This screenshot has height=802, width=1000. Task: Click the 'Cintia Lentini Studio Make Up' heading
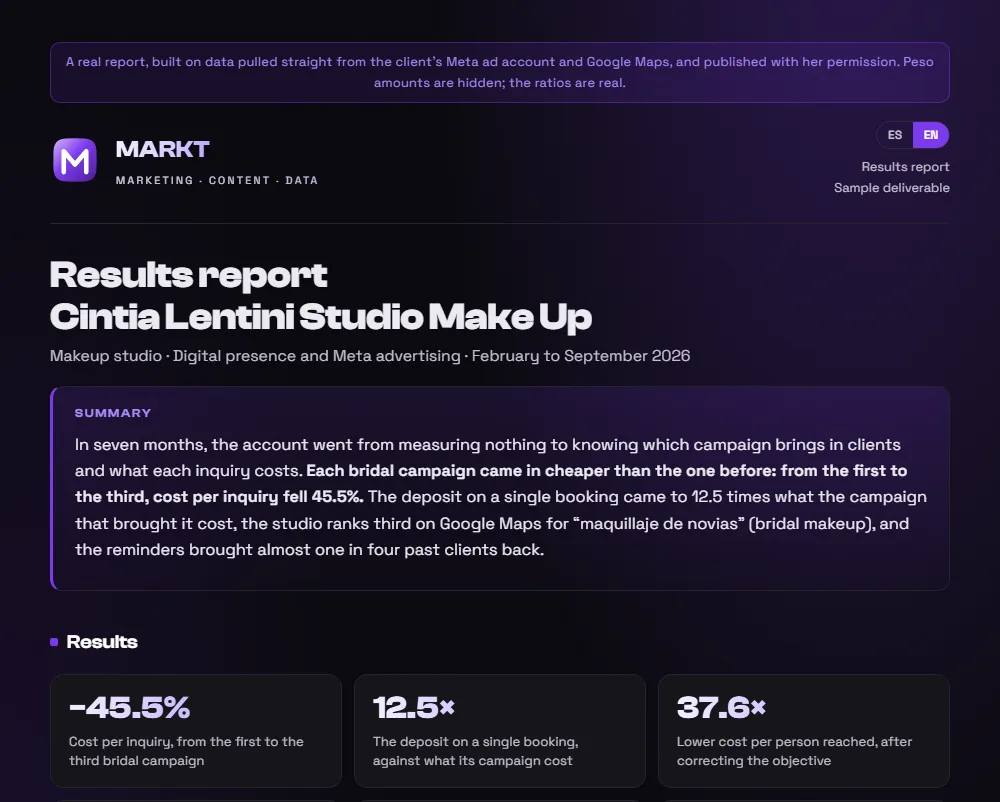[x=321, y=317]
